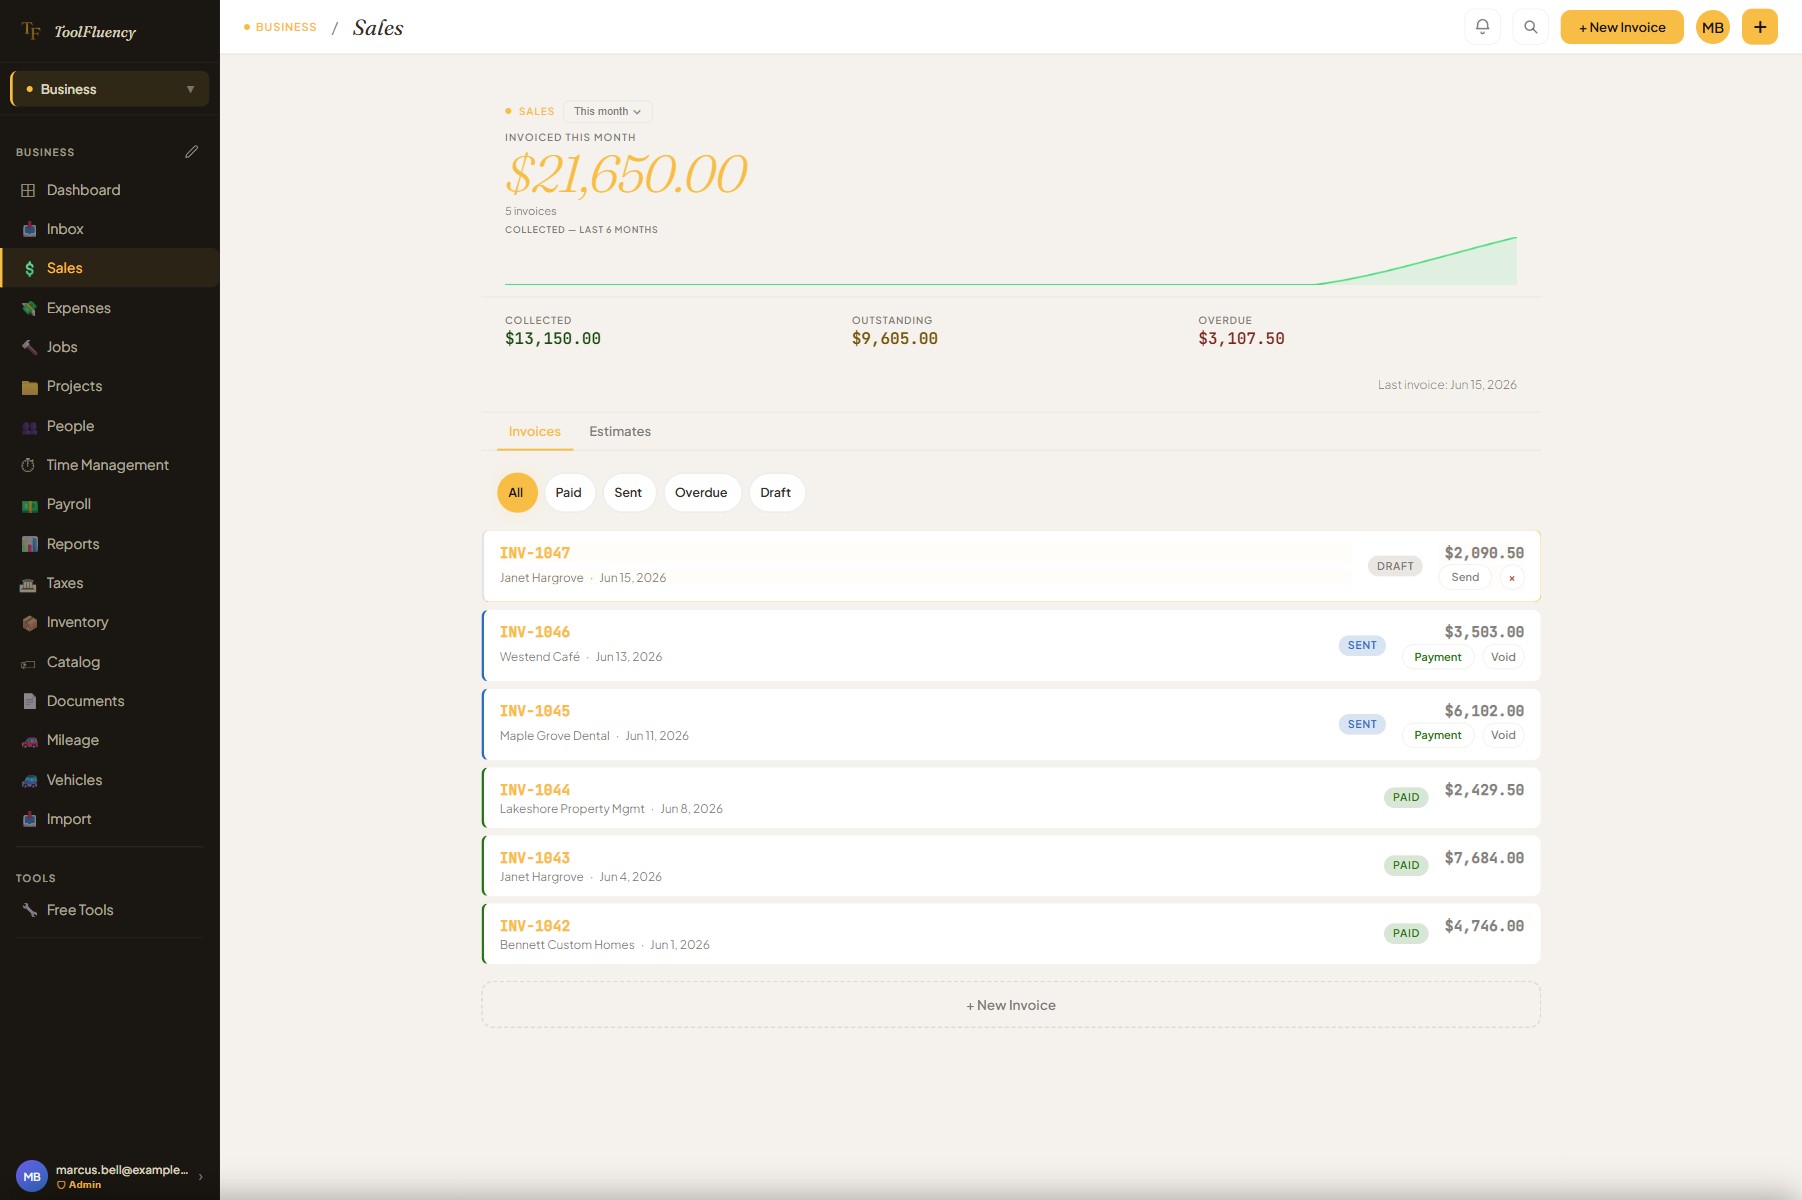Open Free Tools in the sidebar
The height and width of the screenshot is (1200, 1802).
tap(110, 910)
